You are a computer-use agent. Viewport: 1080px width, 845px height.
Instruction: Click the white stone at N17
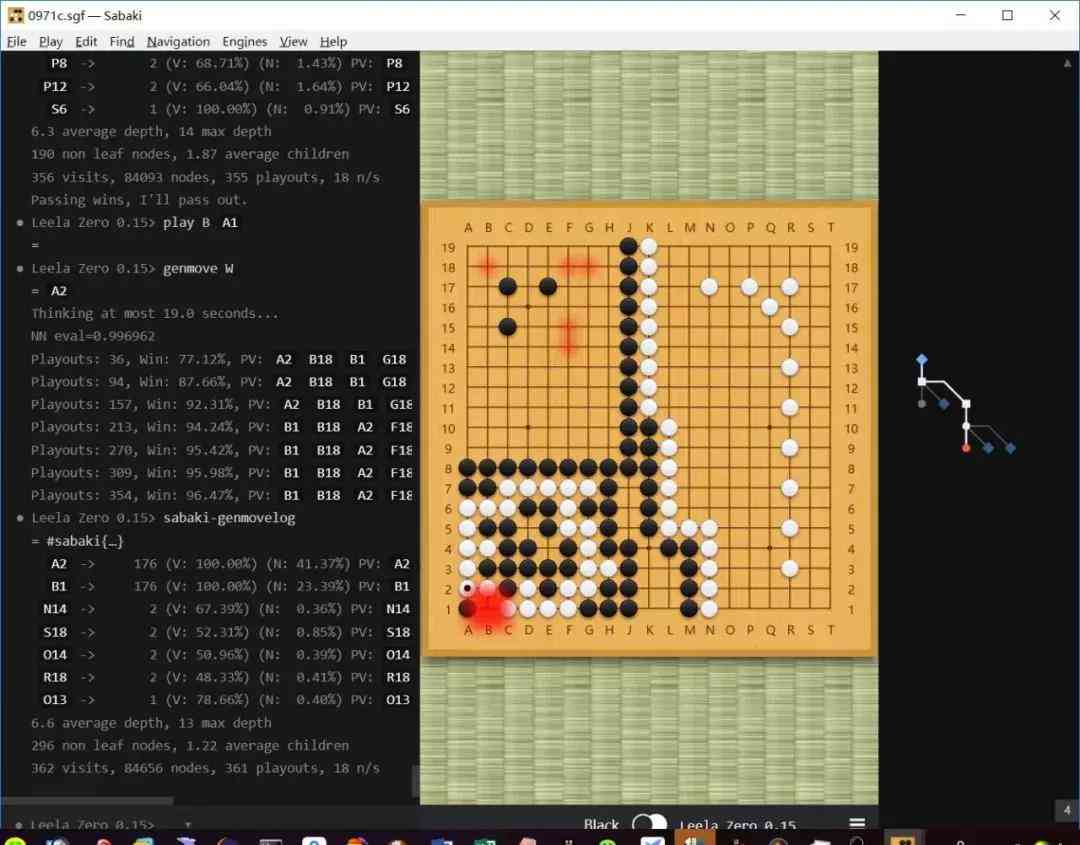pos(709,286)
